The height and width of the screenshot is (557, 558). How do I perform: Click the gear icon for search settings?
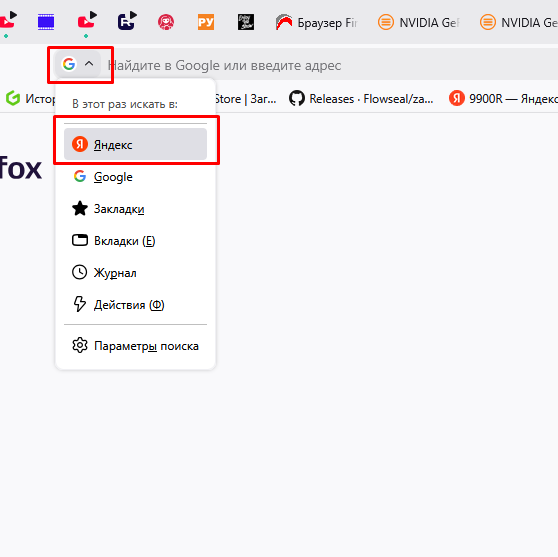click(80, 345)
